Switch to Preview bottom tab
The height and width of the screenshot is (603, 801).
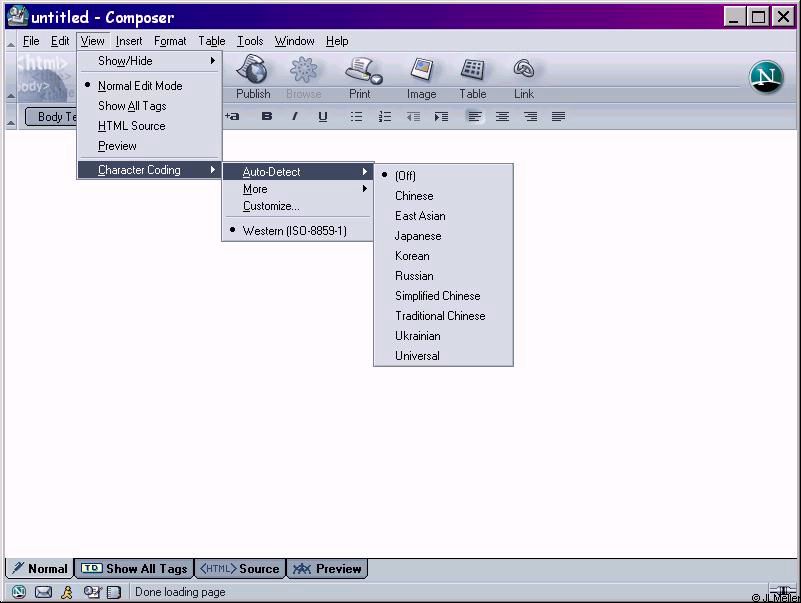tap(327, 568)
